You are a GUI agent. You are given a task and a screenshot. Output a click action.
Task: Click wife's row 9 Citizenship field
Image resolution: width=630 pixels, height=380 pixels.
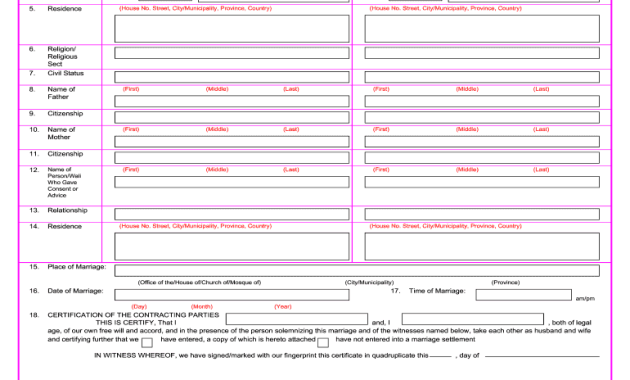coord(482,117)
